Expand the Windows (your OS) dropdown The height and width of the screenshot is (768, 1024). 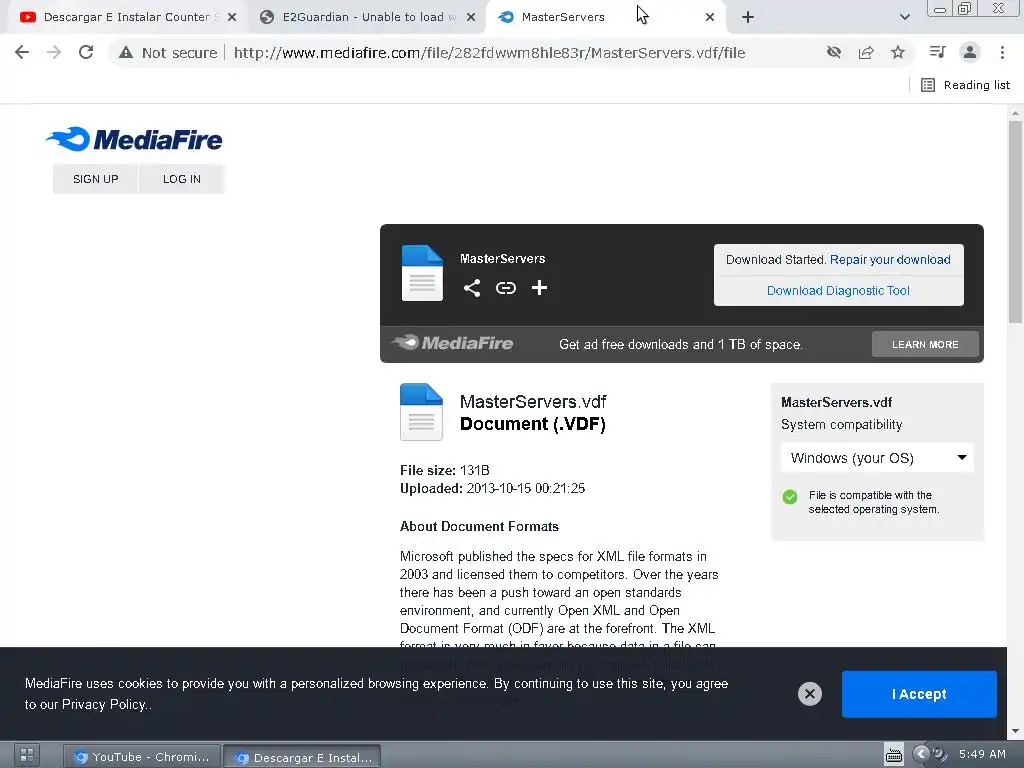click(x=877, y=458)
